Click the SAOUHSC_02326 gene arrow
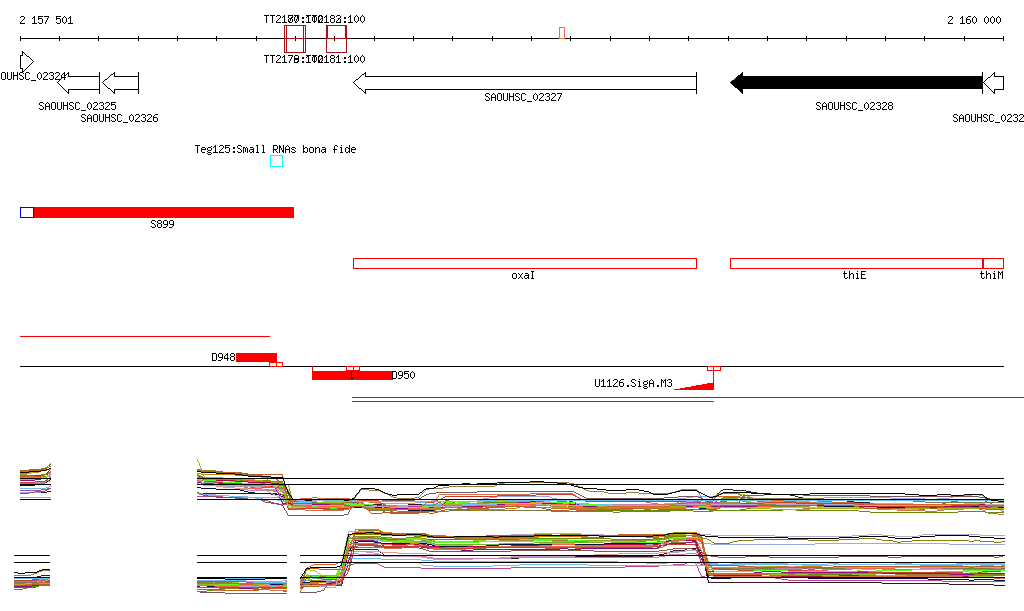The image size is (1024, 611). tap(121, 83)
